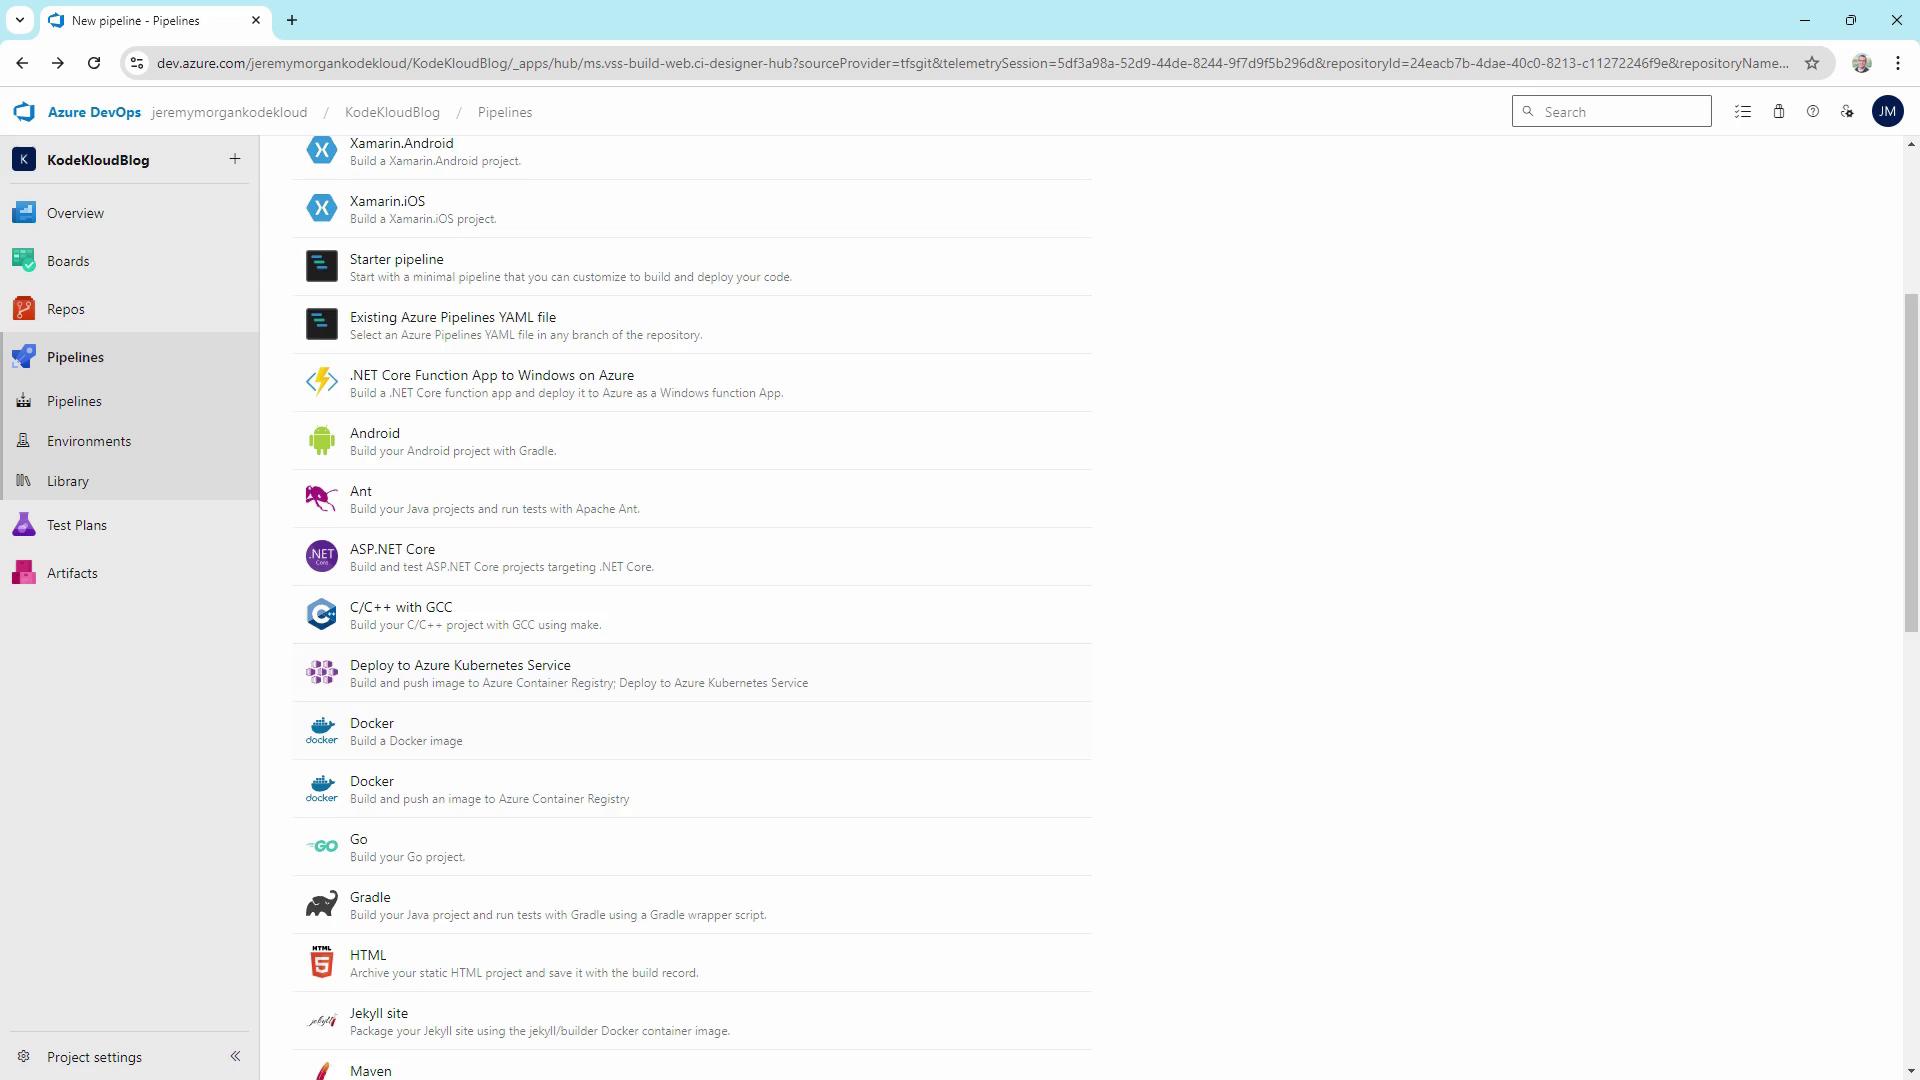1920x1080 pixels.
Task: Click the HTML5 template icon
Action: point(321,962)
